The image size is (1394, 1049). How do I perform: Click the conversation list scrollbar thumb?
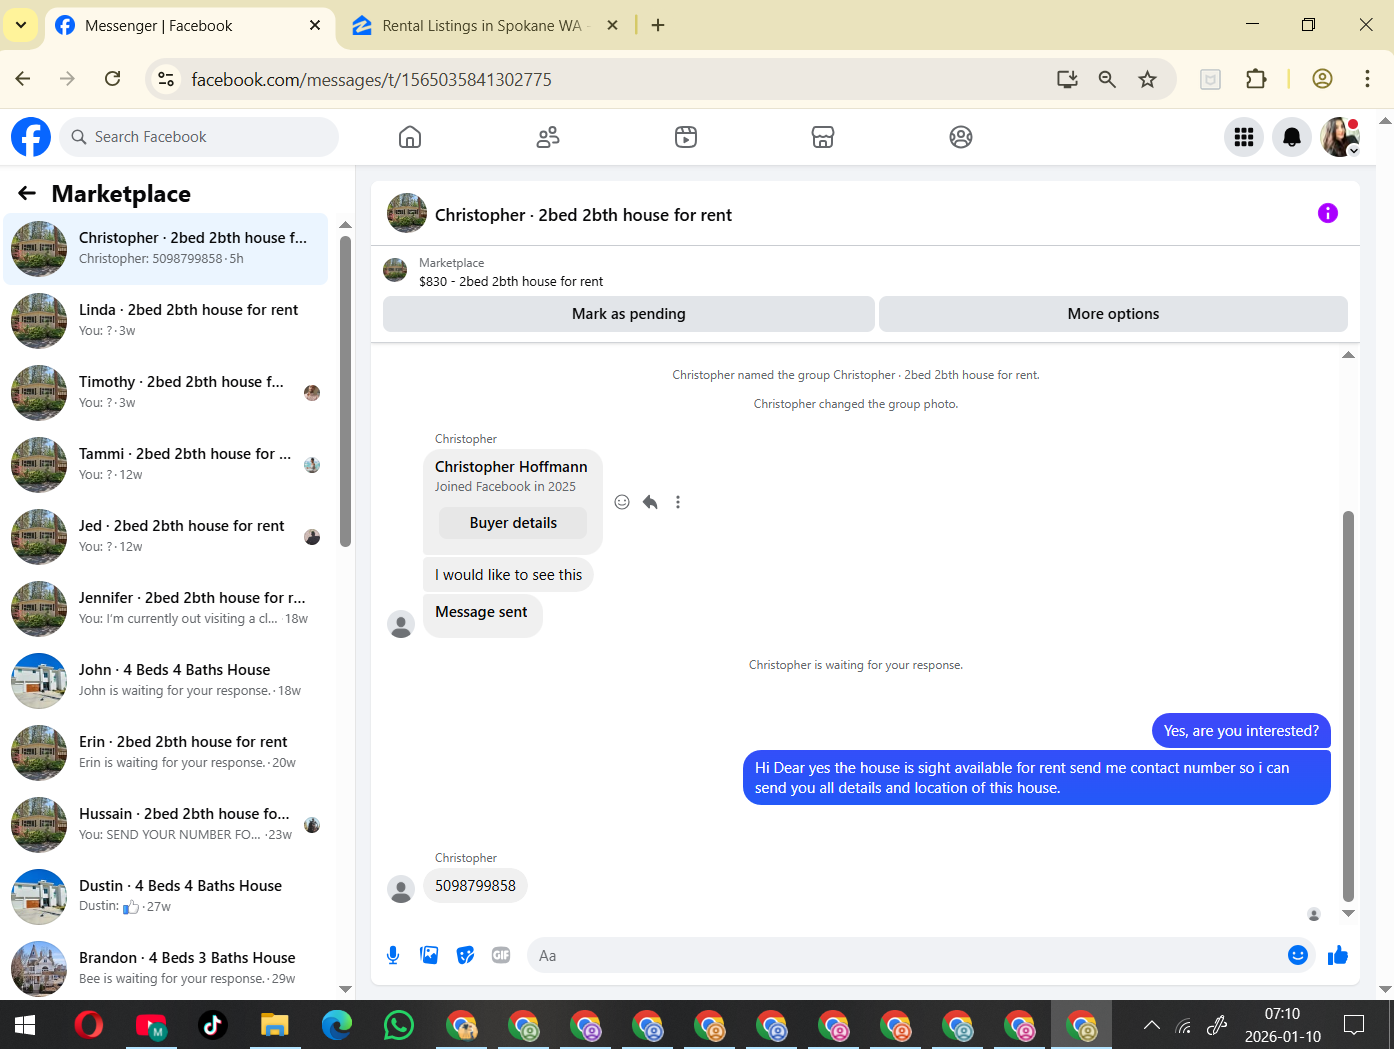point(345,391)
